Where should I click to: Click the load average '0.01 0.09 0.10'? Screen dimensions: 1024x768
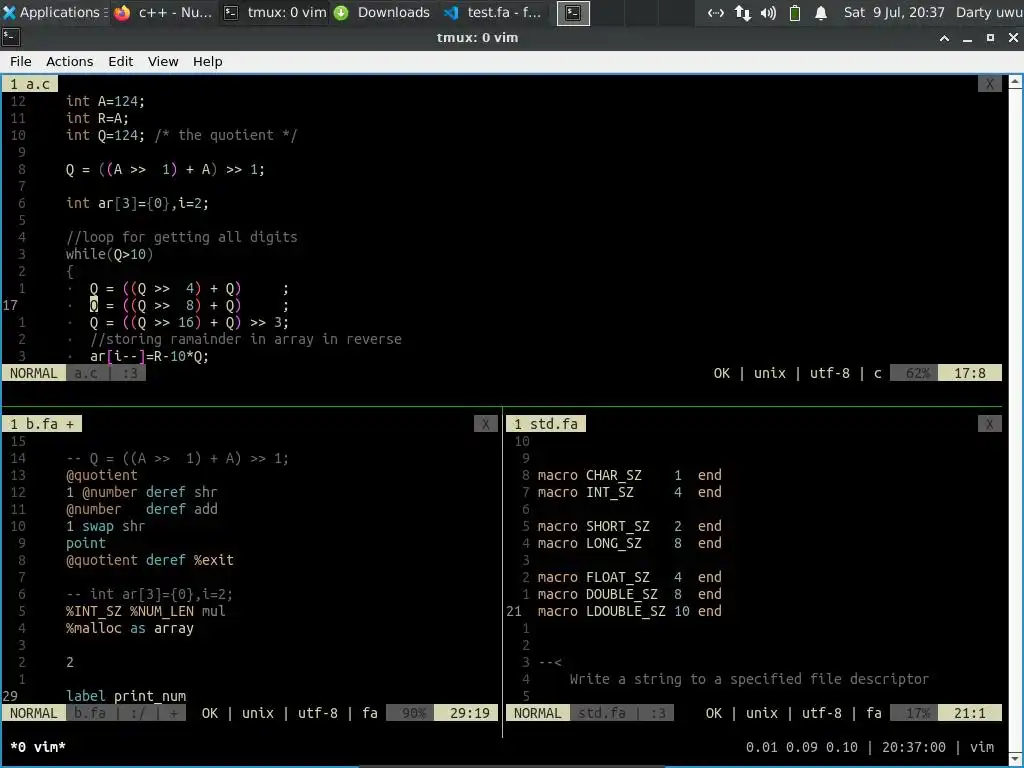click(x=802, y=746)
